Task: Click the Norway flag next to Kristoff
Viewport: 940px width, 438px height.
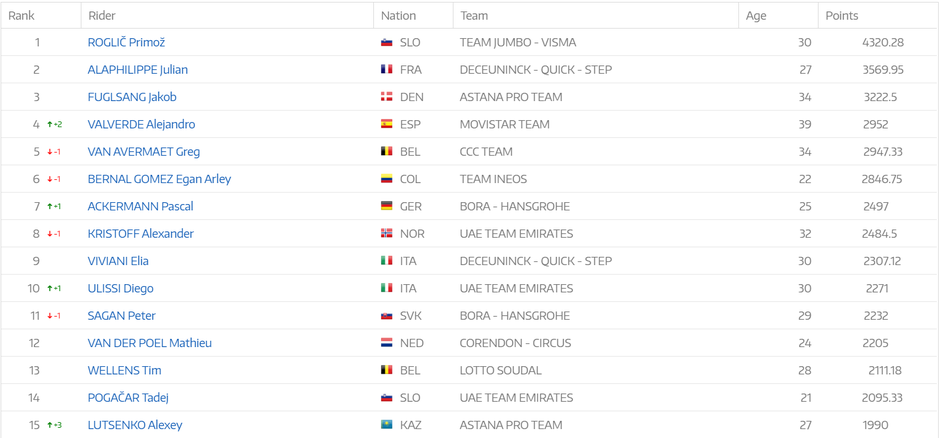Action: [386, 234]
